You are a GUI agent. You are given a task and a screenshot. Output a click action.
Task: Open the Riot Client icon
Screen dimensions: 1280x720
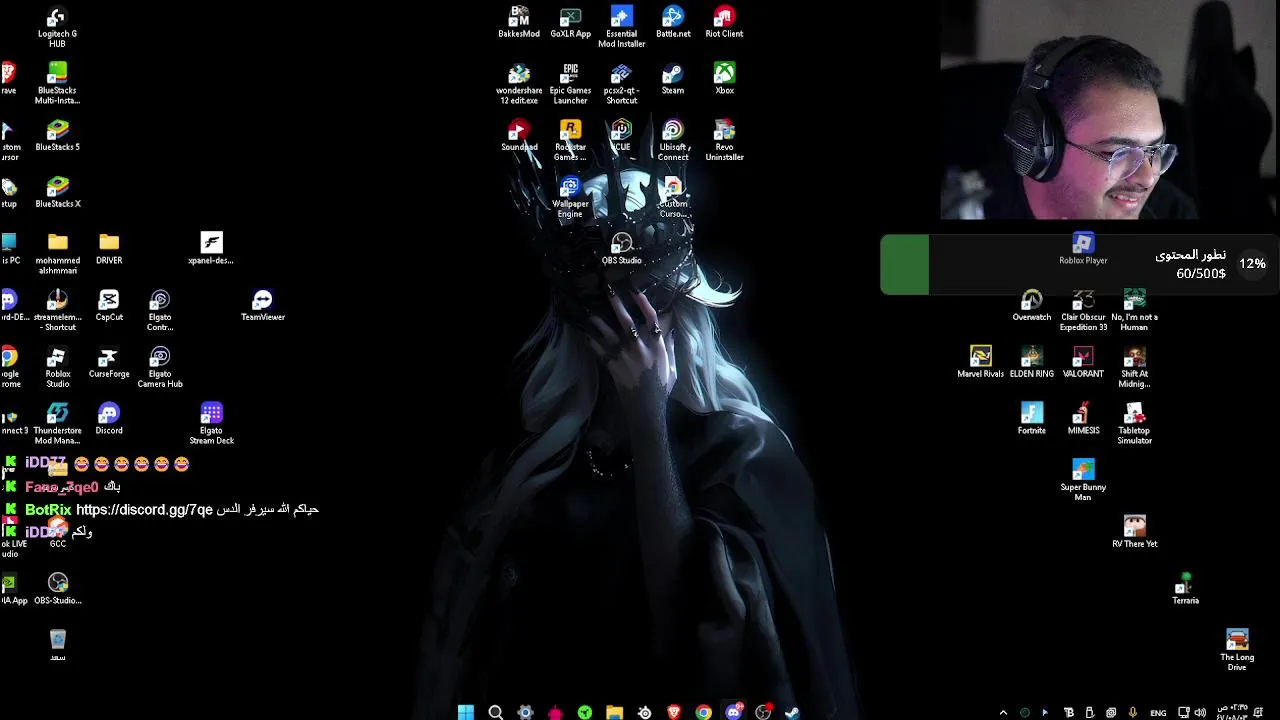pos(724,22)
